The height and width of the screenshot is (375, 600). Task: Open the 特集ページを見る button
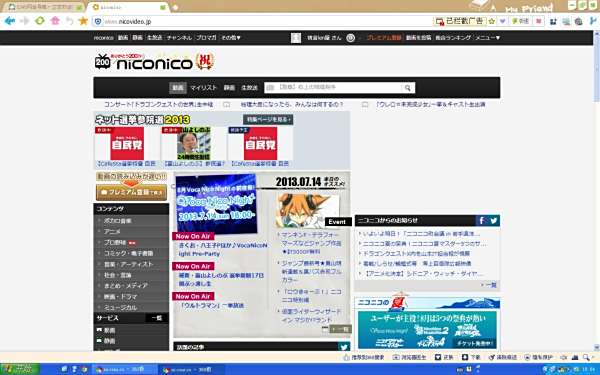268,119
